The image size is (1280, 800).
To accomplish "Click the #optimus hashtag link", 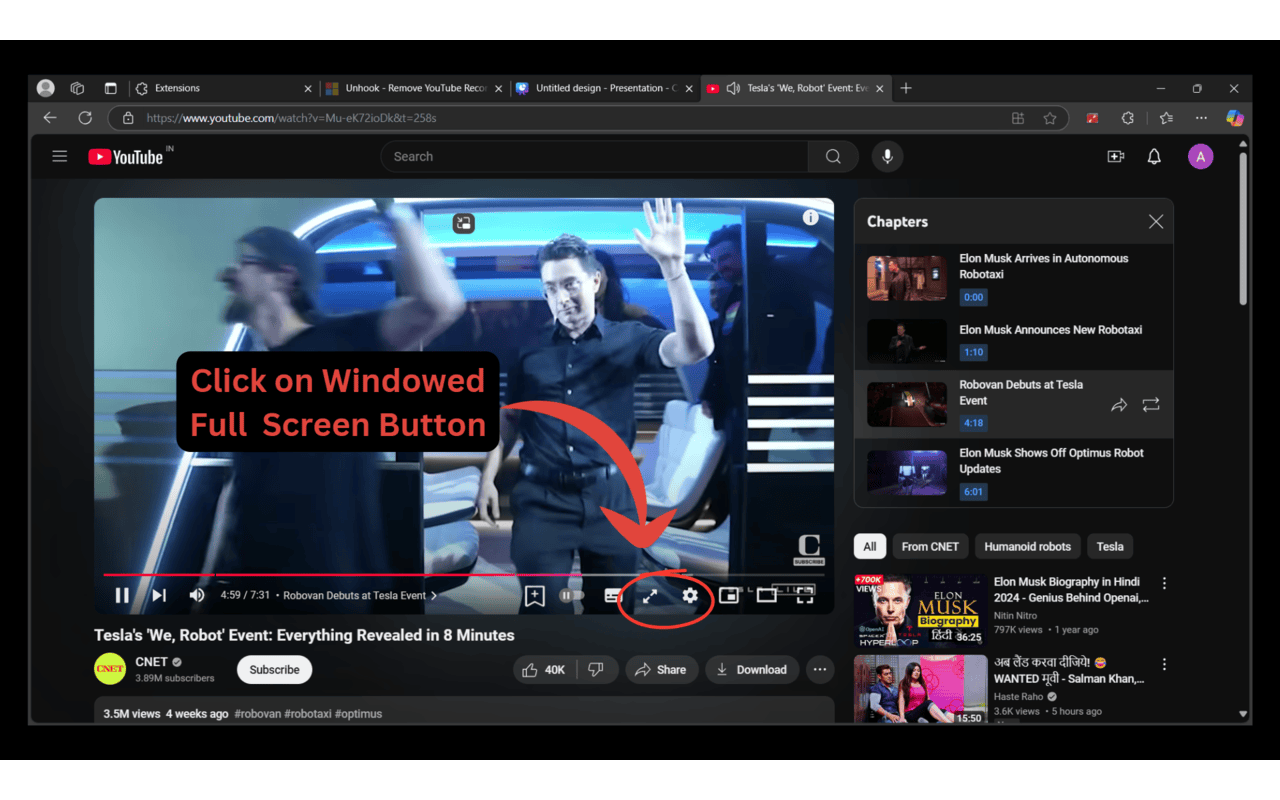I will [359, 714].
